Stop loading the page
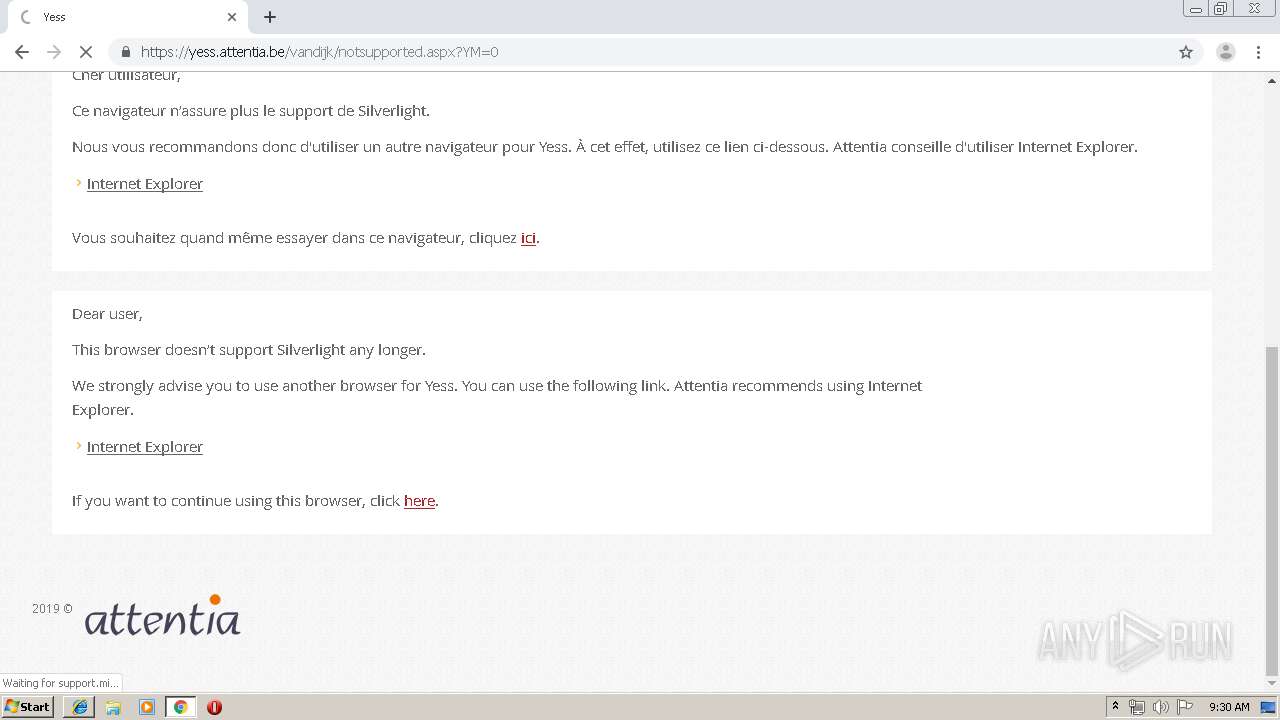Screen dimensions: 1280x720 (86, 52)
